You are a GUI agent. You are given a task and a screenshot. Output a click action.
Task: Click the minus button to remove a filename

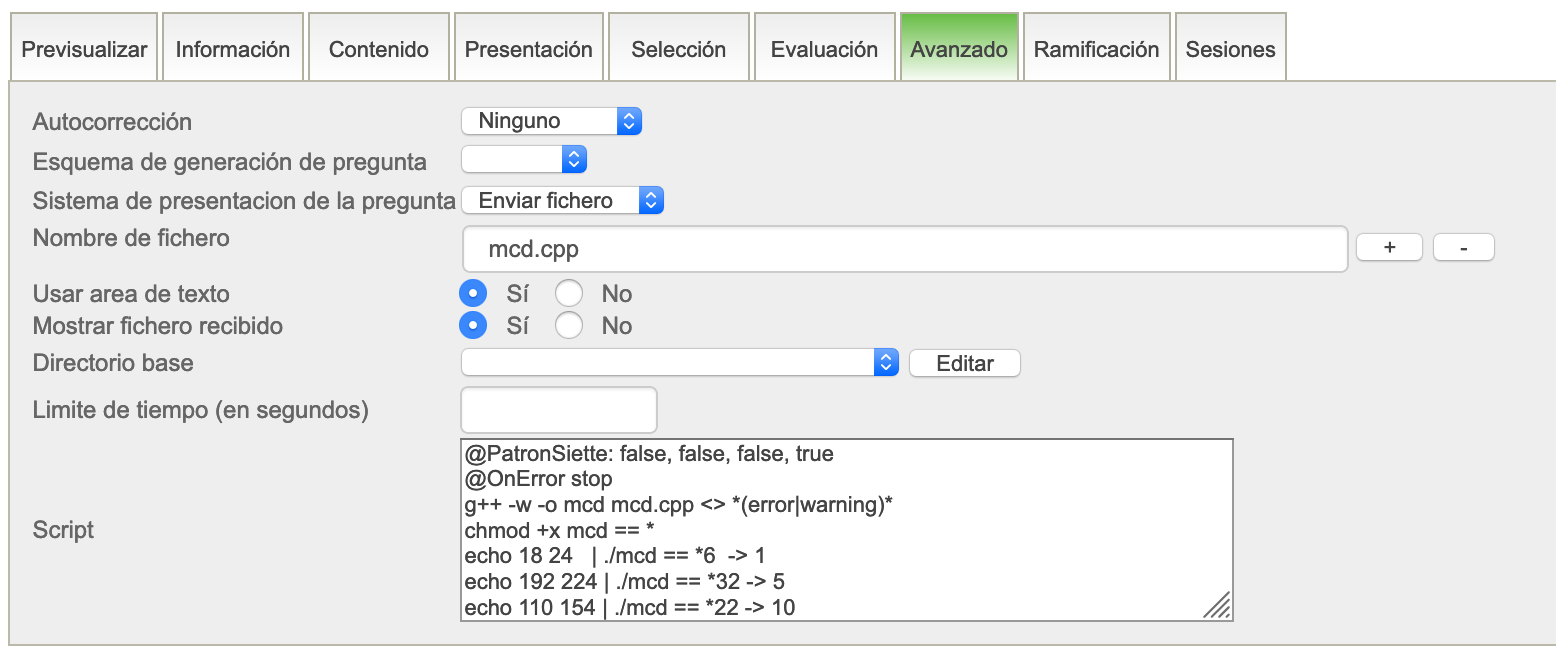(x=1463, y=248)
